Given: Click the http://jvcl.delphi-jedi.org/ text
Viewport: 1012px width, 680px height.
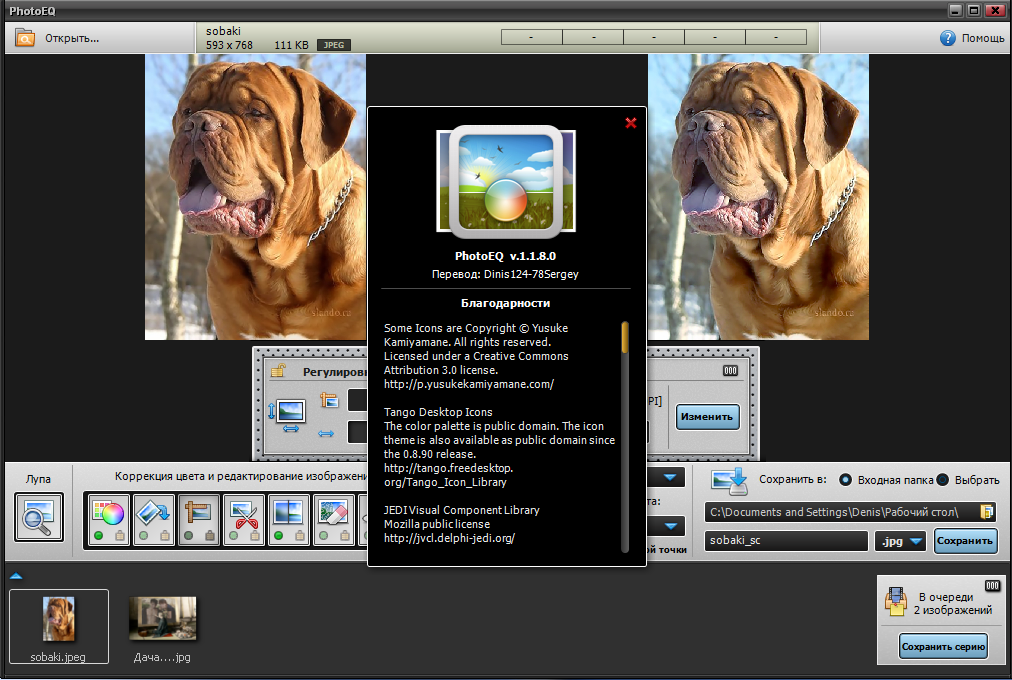Looking at the screenshot, I should [x=449, y=538].
